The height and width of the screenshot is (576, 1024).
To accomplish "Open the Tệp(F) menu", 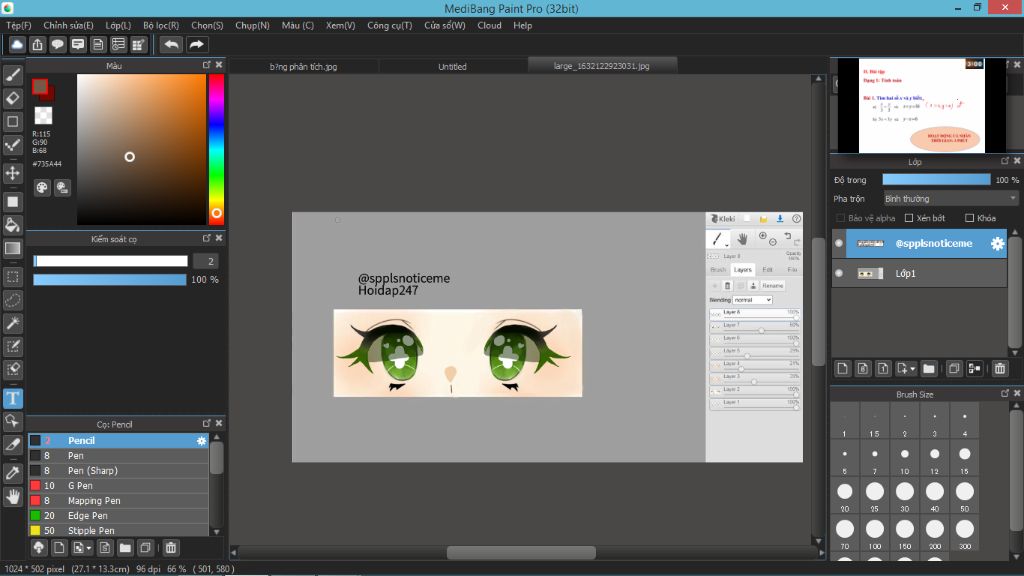I will pyautogui.click(x=18, y=25).
